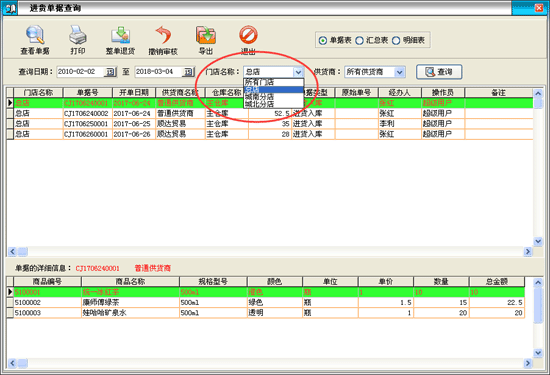Click the 查看单据 magnifier icon

pyautogui.click(x=35, y=34)
